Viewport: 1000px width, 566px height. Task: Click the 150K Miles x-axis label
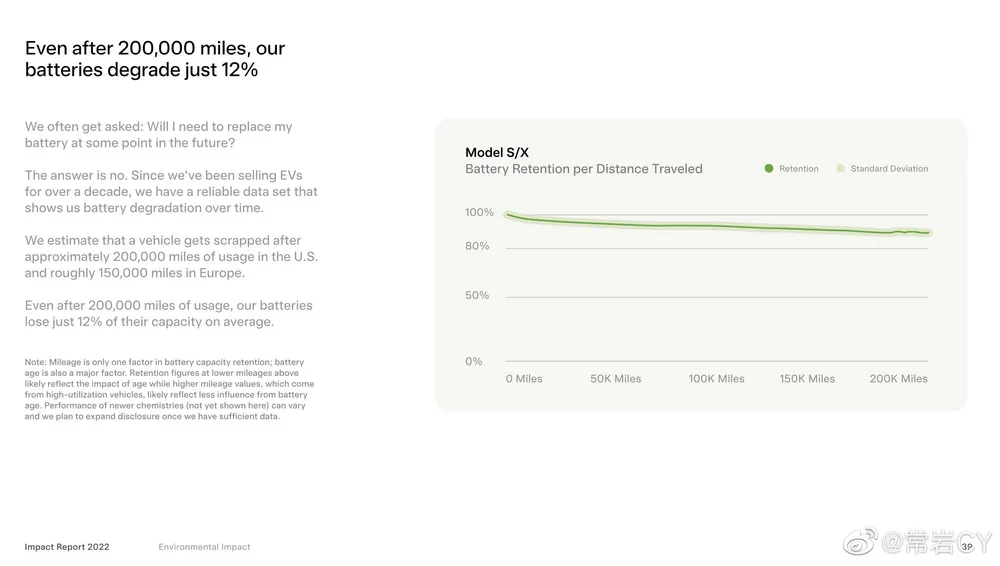pyautogui.click(x=807, y=379)
